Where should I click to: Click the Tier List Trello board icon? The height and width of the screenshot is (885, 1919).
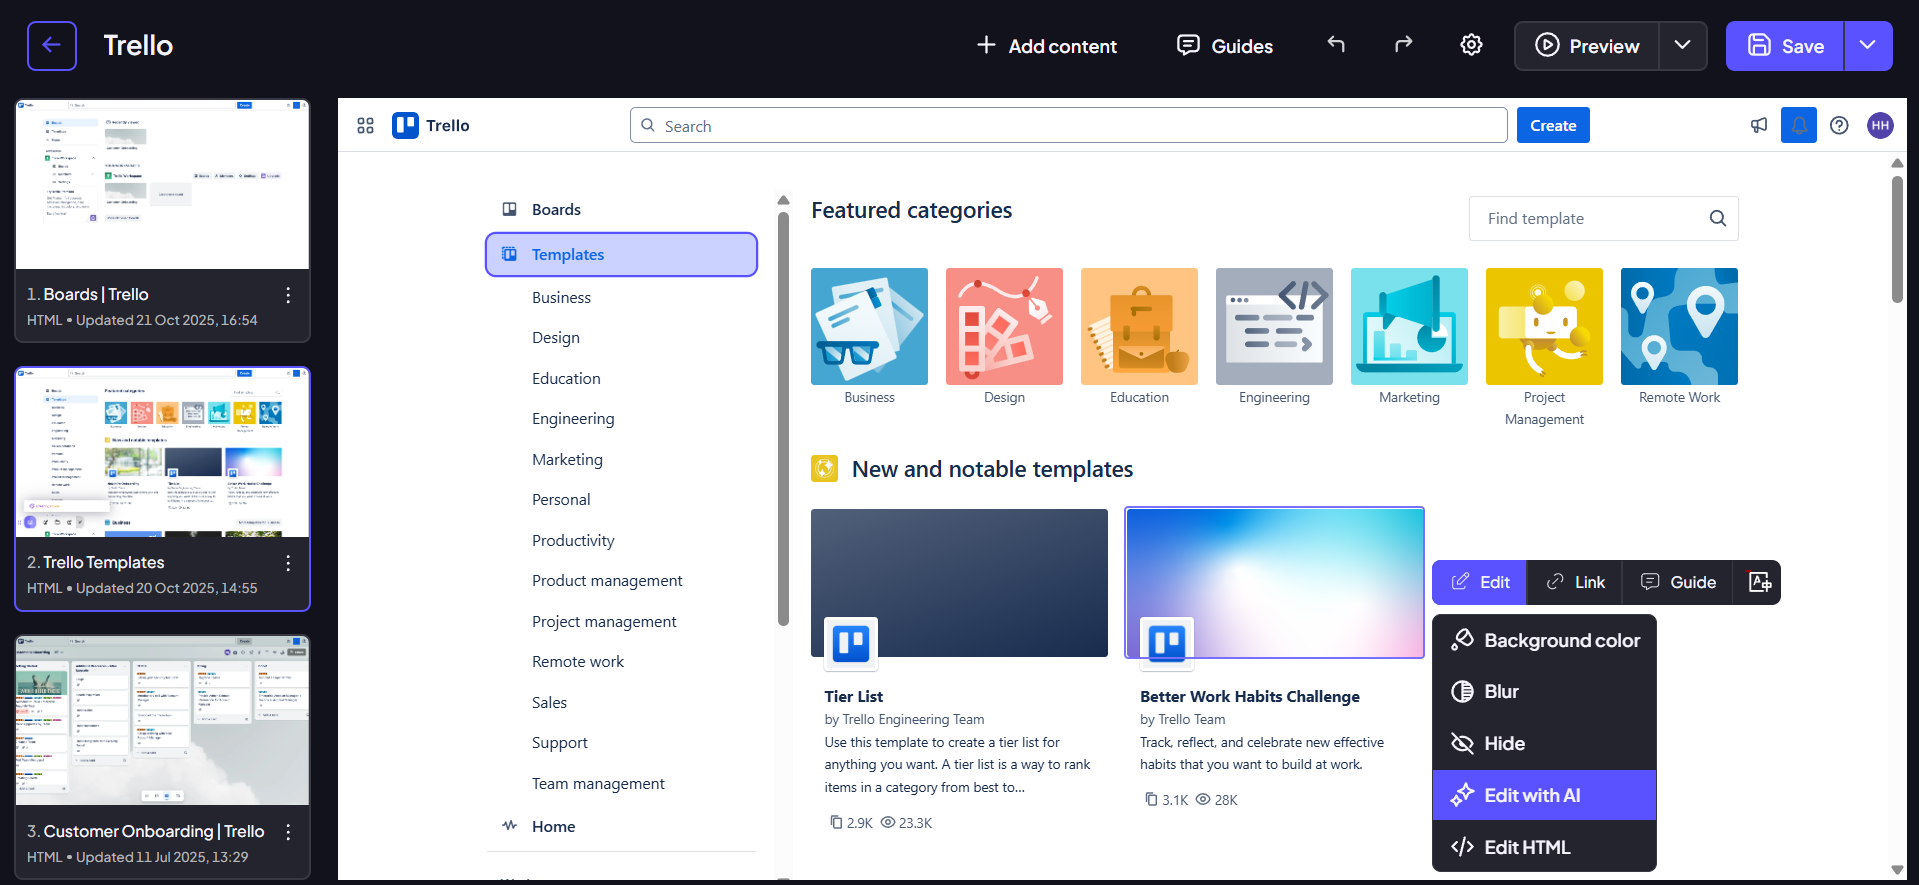coord(851,643)
